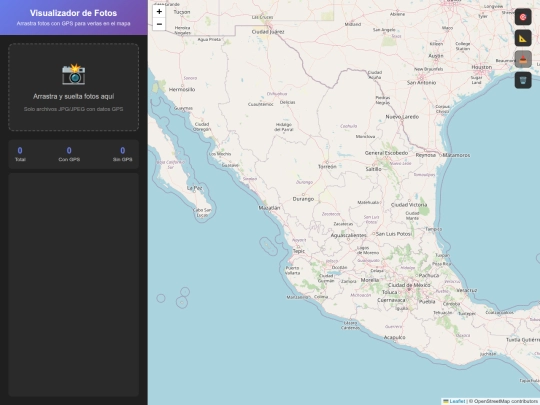Image resolution: width=540 pixels, height=405 pixels.
Task: Click the greyed-out export tray button
Action: (x=523, y=59)
